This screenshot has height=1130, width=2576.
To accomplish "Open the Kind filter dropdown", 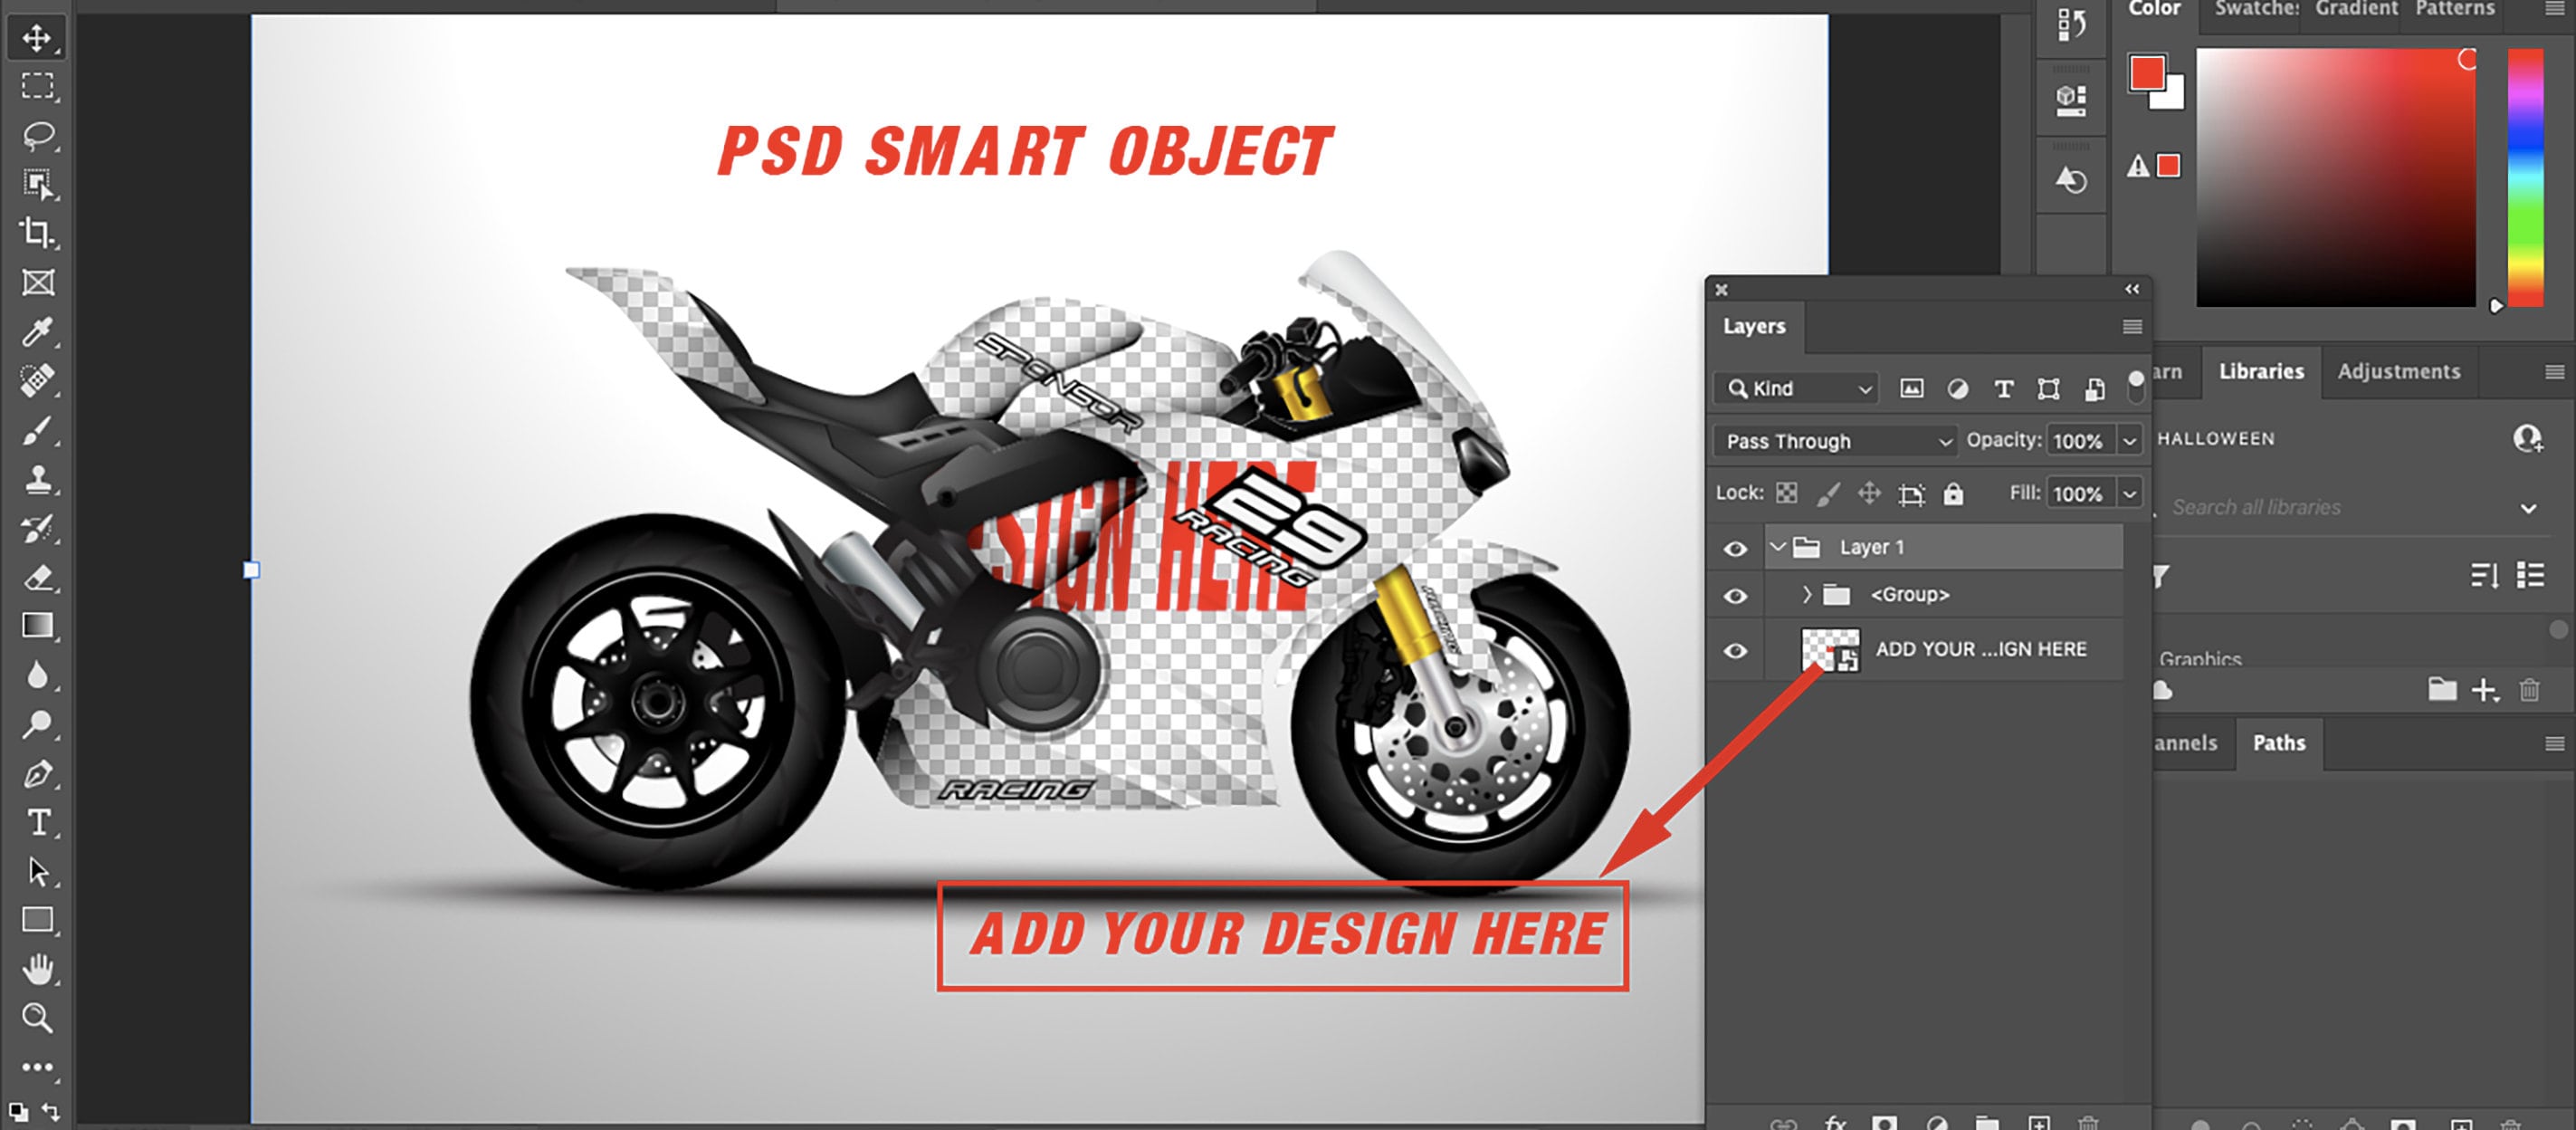I will tap(1795, 388).
